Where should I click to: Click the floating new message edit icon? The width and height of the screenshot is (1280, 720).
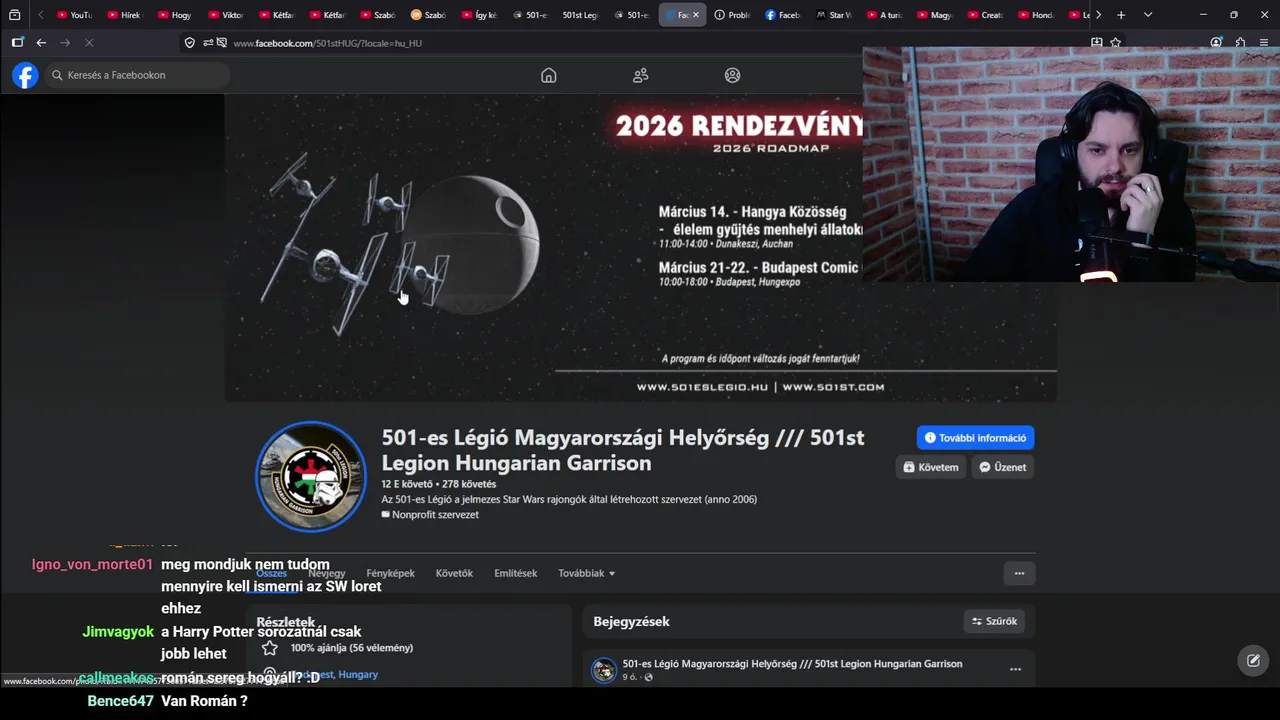[1253, 660]
